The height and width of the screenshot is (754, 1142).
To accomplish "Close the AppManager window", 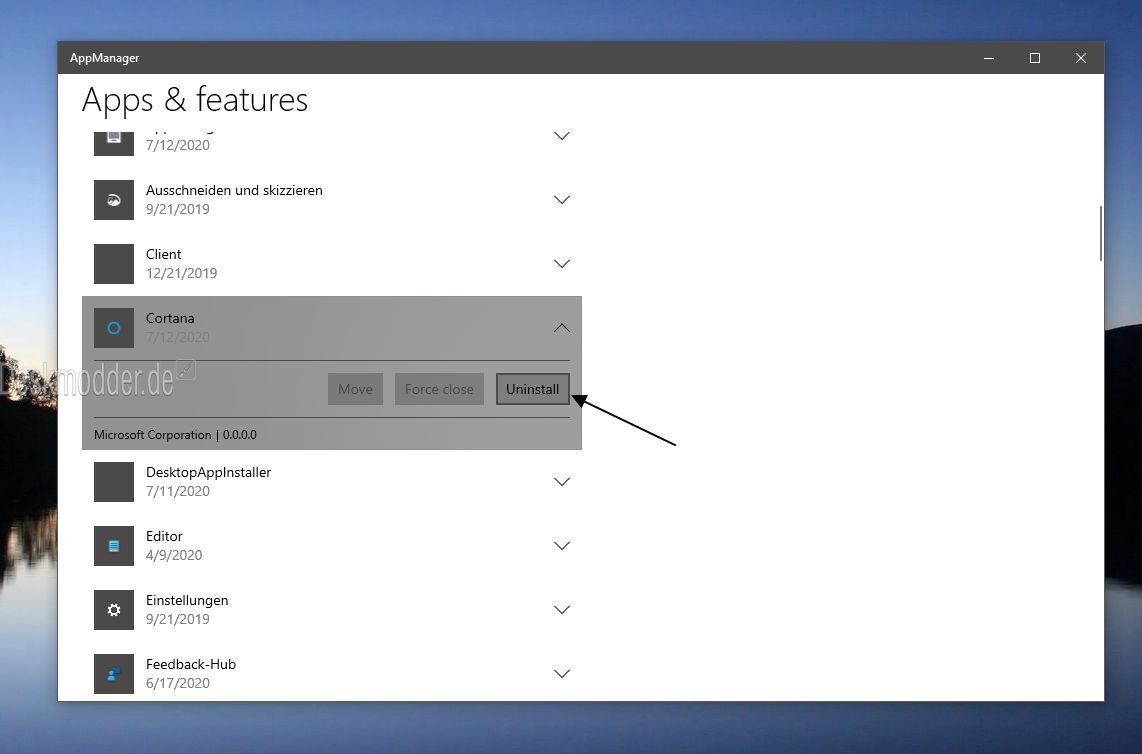I will 1081,58.
